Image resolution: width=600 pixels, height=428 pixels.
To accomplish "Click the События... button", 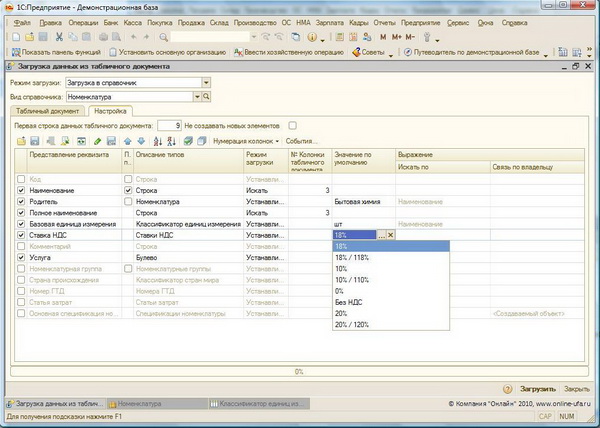I will (x=302, y=141).
